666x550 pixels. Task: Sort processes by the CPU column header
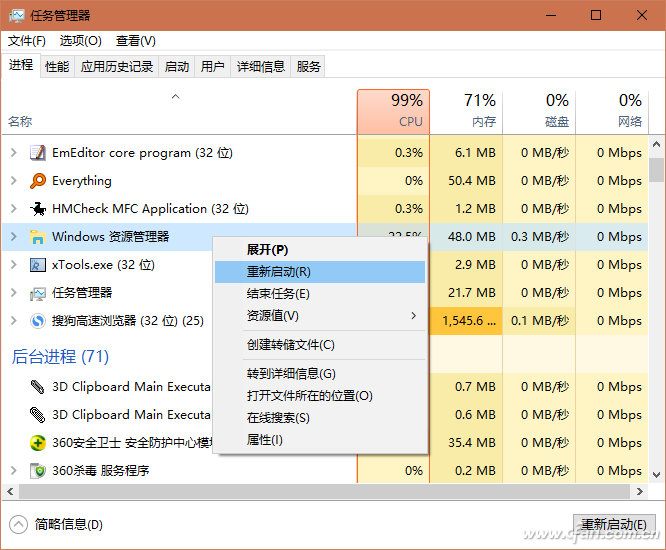tap(393, 111)
